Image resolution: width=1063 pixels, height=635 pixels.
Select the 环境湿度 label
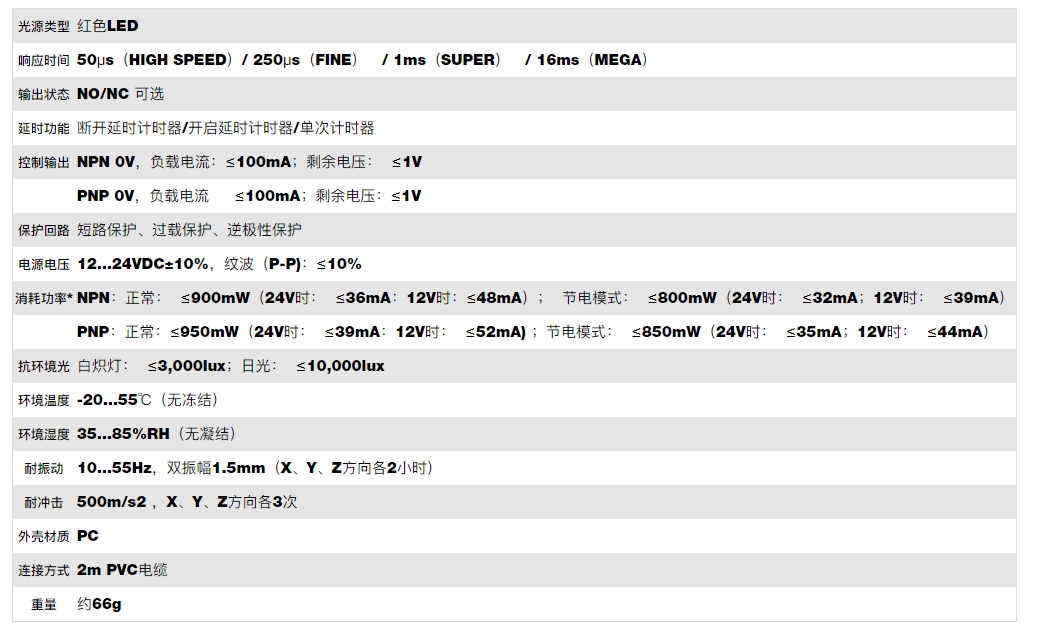tap(43, 434)
